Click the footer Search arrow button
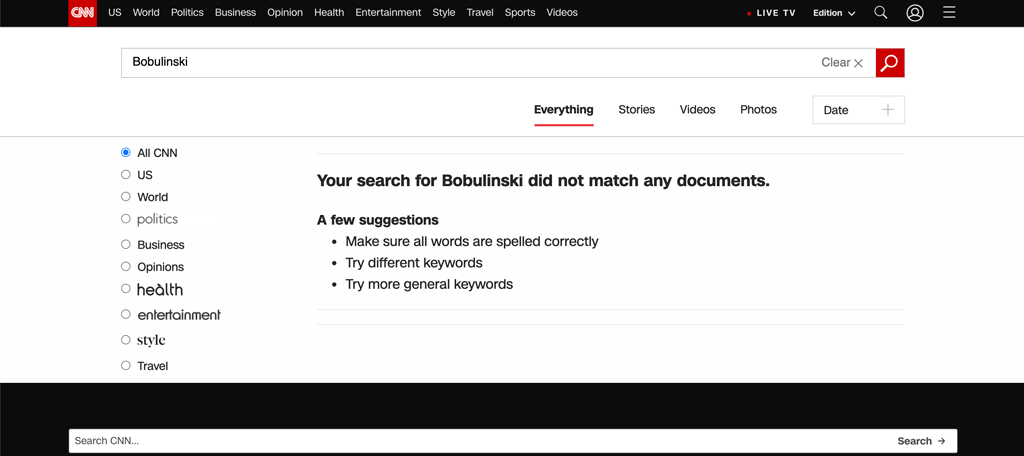 pyautogui.click(x=921, y=441)
